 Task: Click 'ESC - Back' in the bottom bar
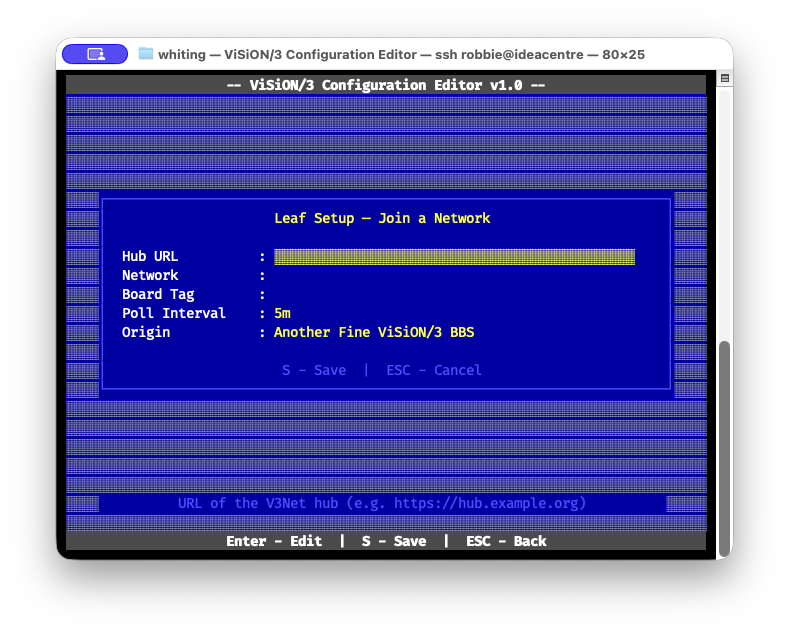506,541
